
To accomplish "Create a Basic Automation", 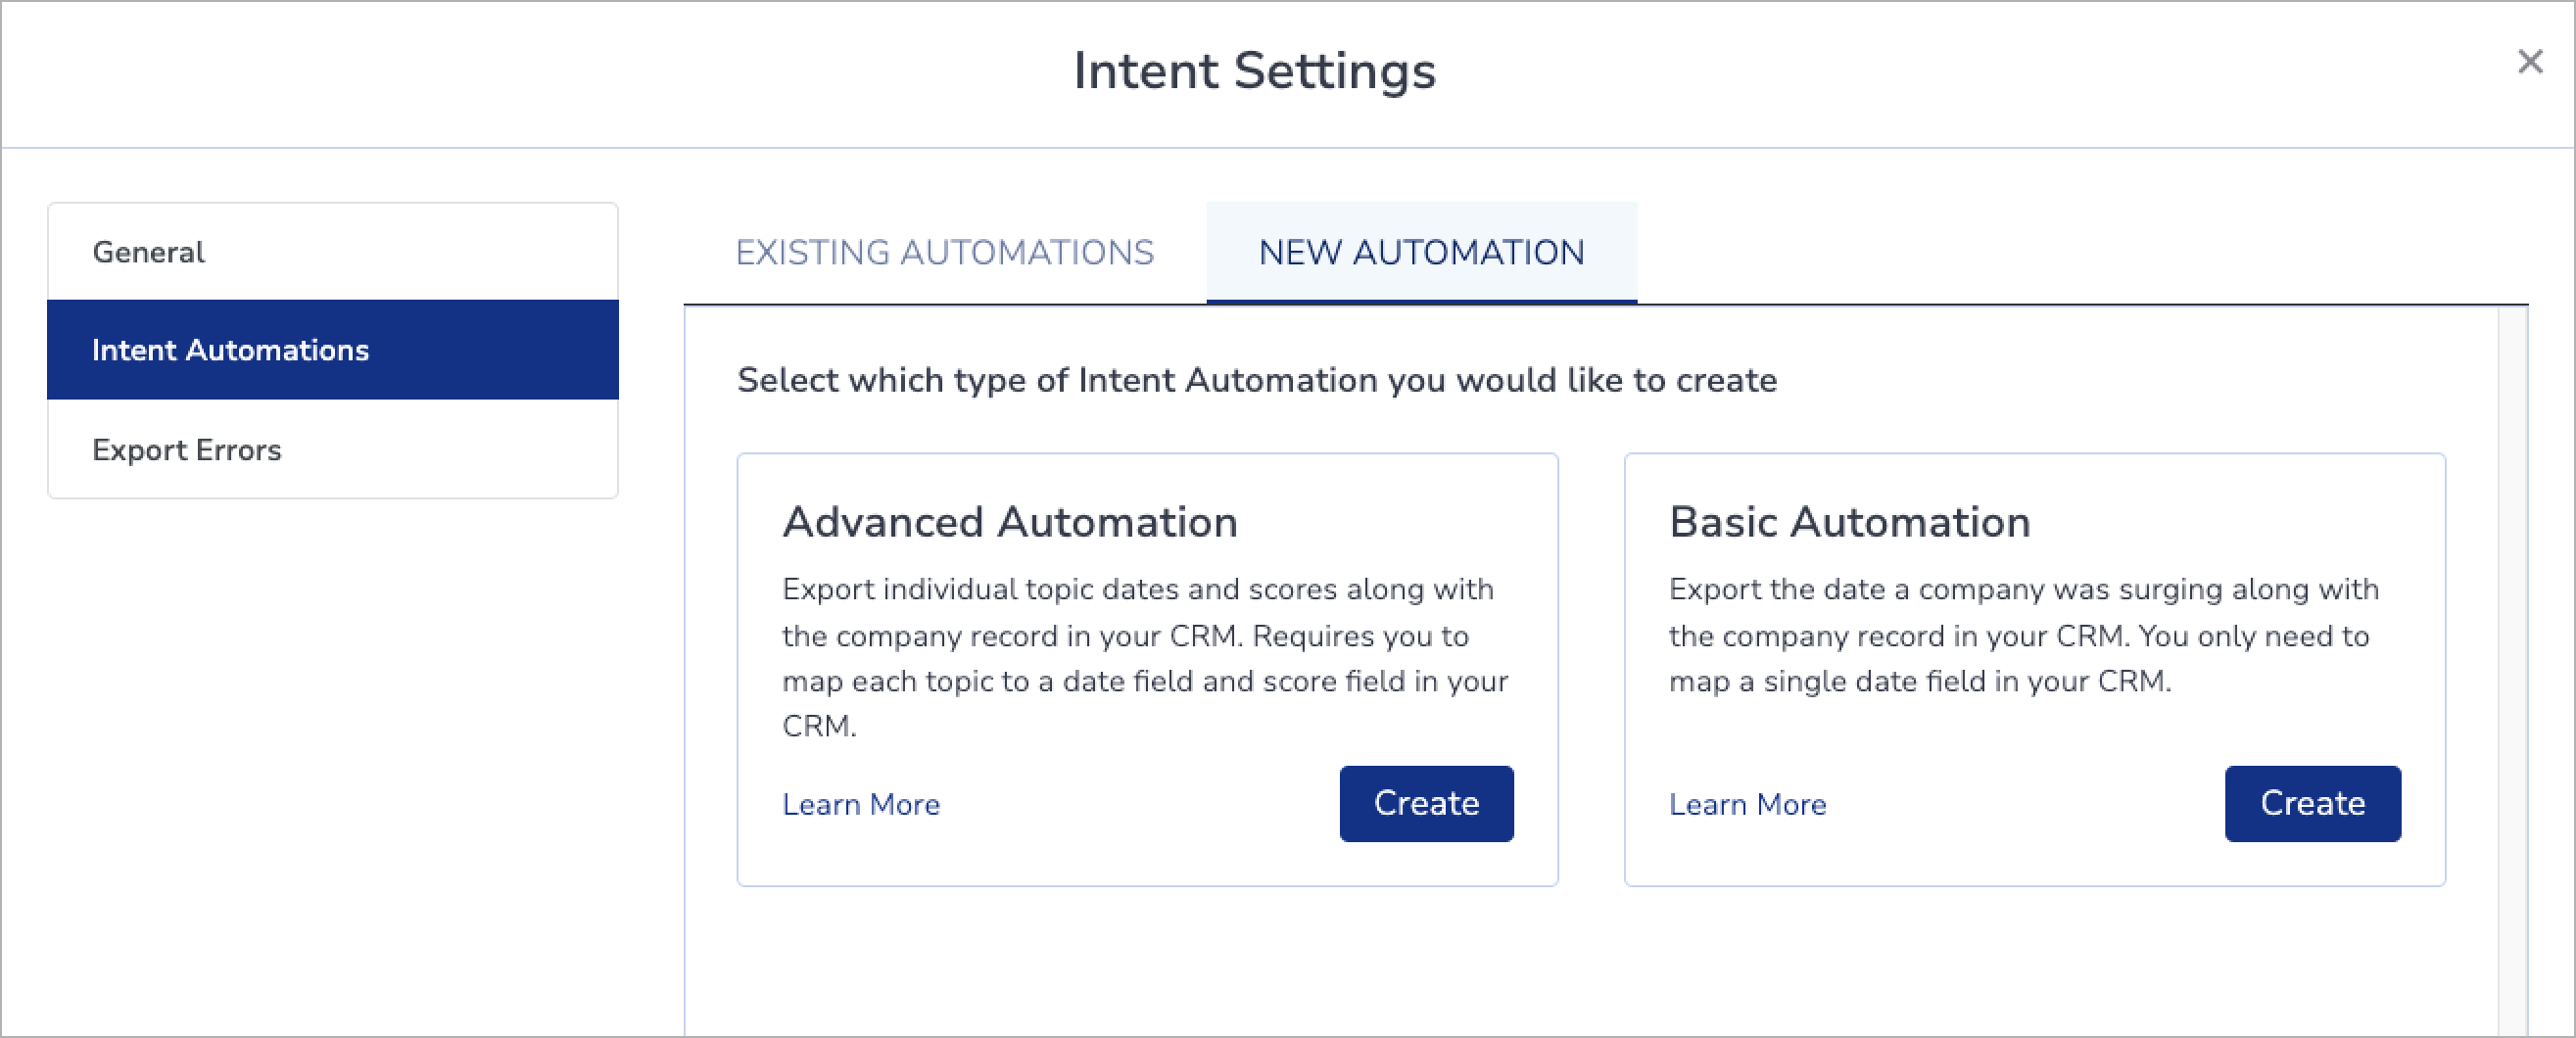I will click(2312, 803).
